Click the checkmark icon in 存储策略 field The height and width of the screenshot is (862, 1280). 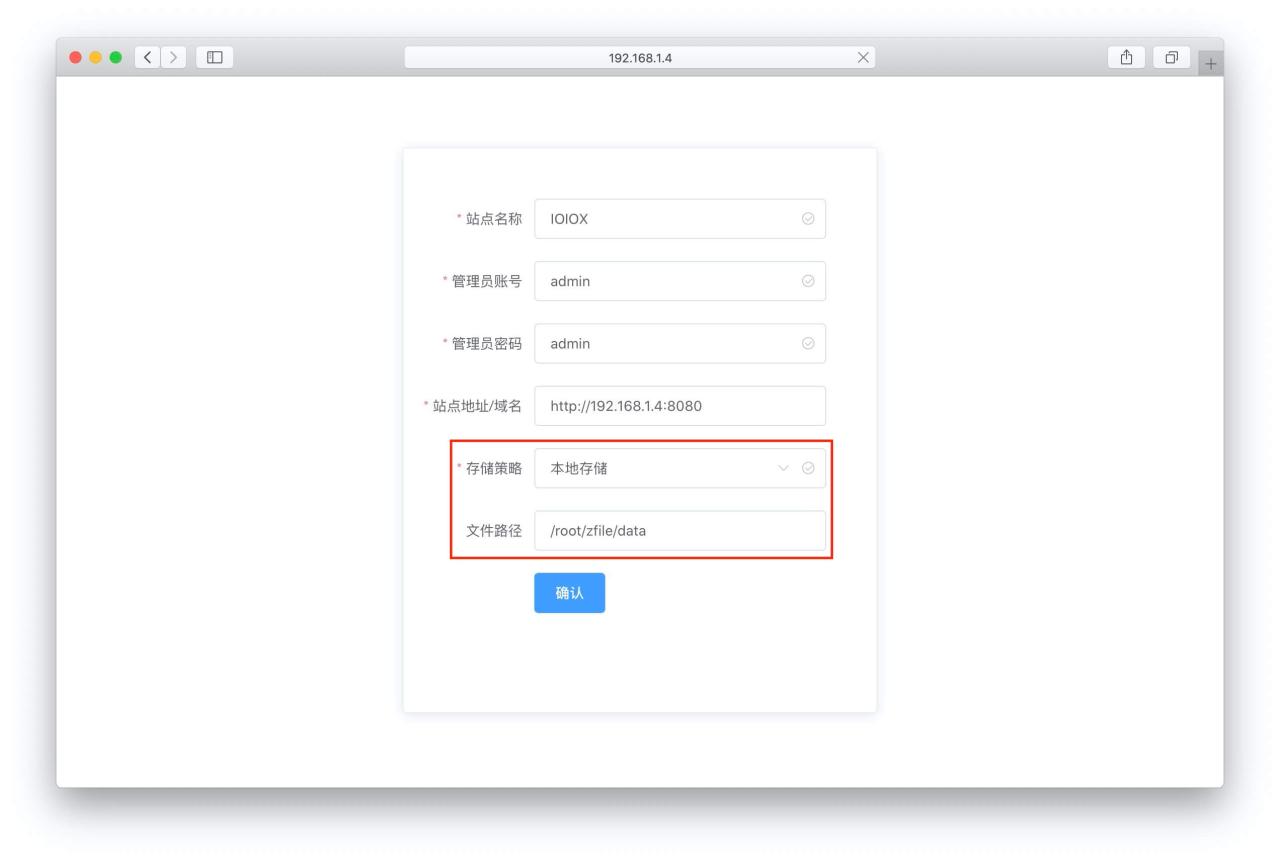(808, 467)
